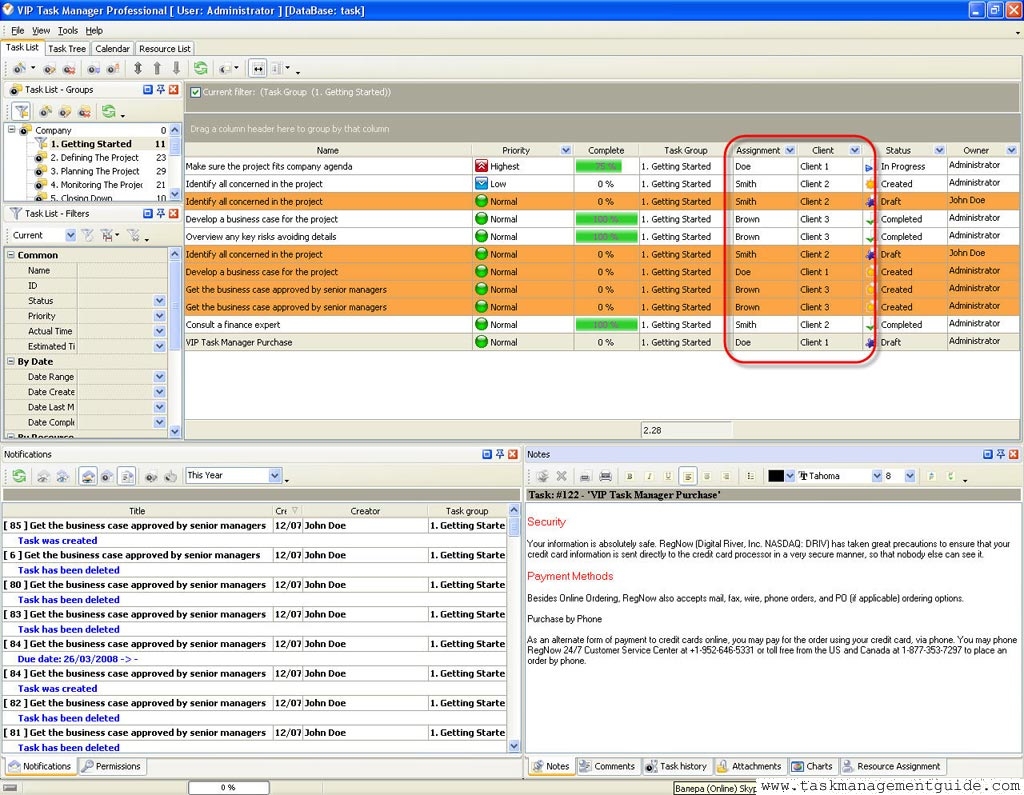Open the Task history tab
Screen dimensions: 1024x795
[676, 766]
